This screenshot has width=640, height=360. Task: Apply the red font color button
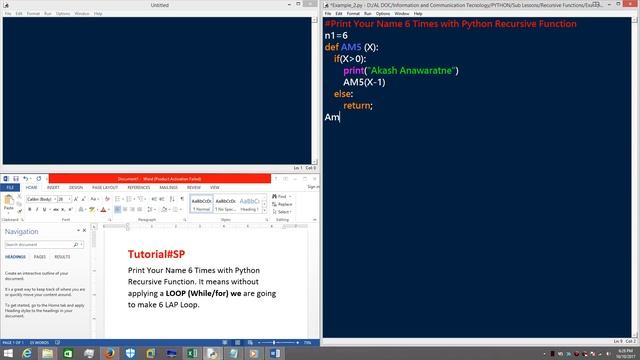coord(103,209)
